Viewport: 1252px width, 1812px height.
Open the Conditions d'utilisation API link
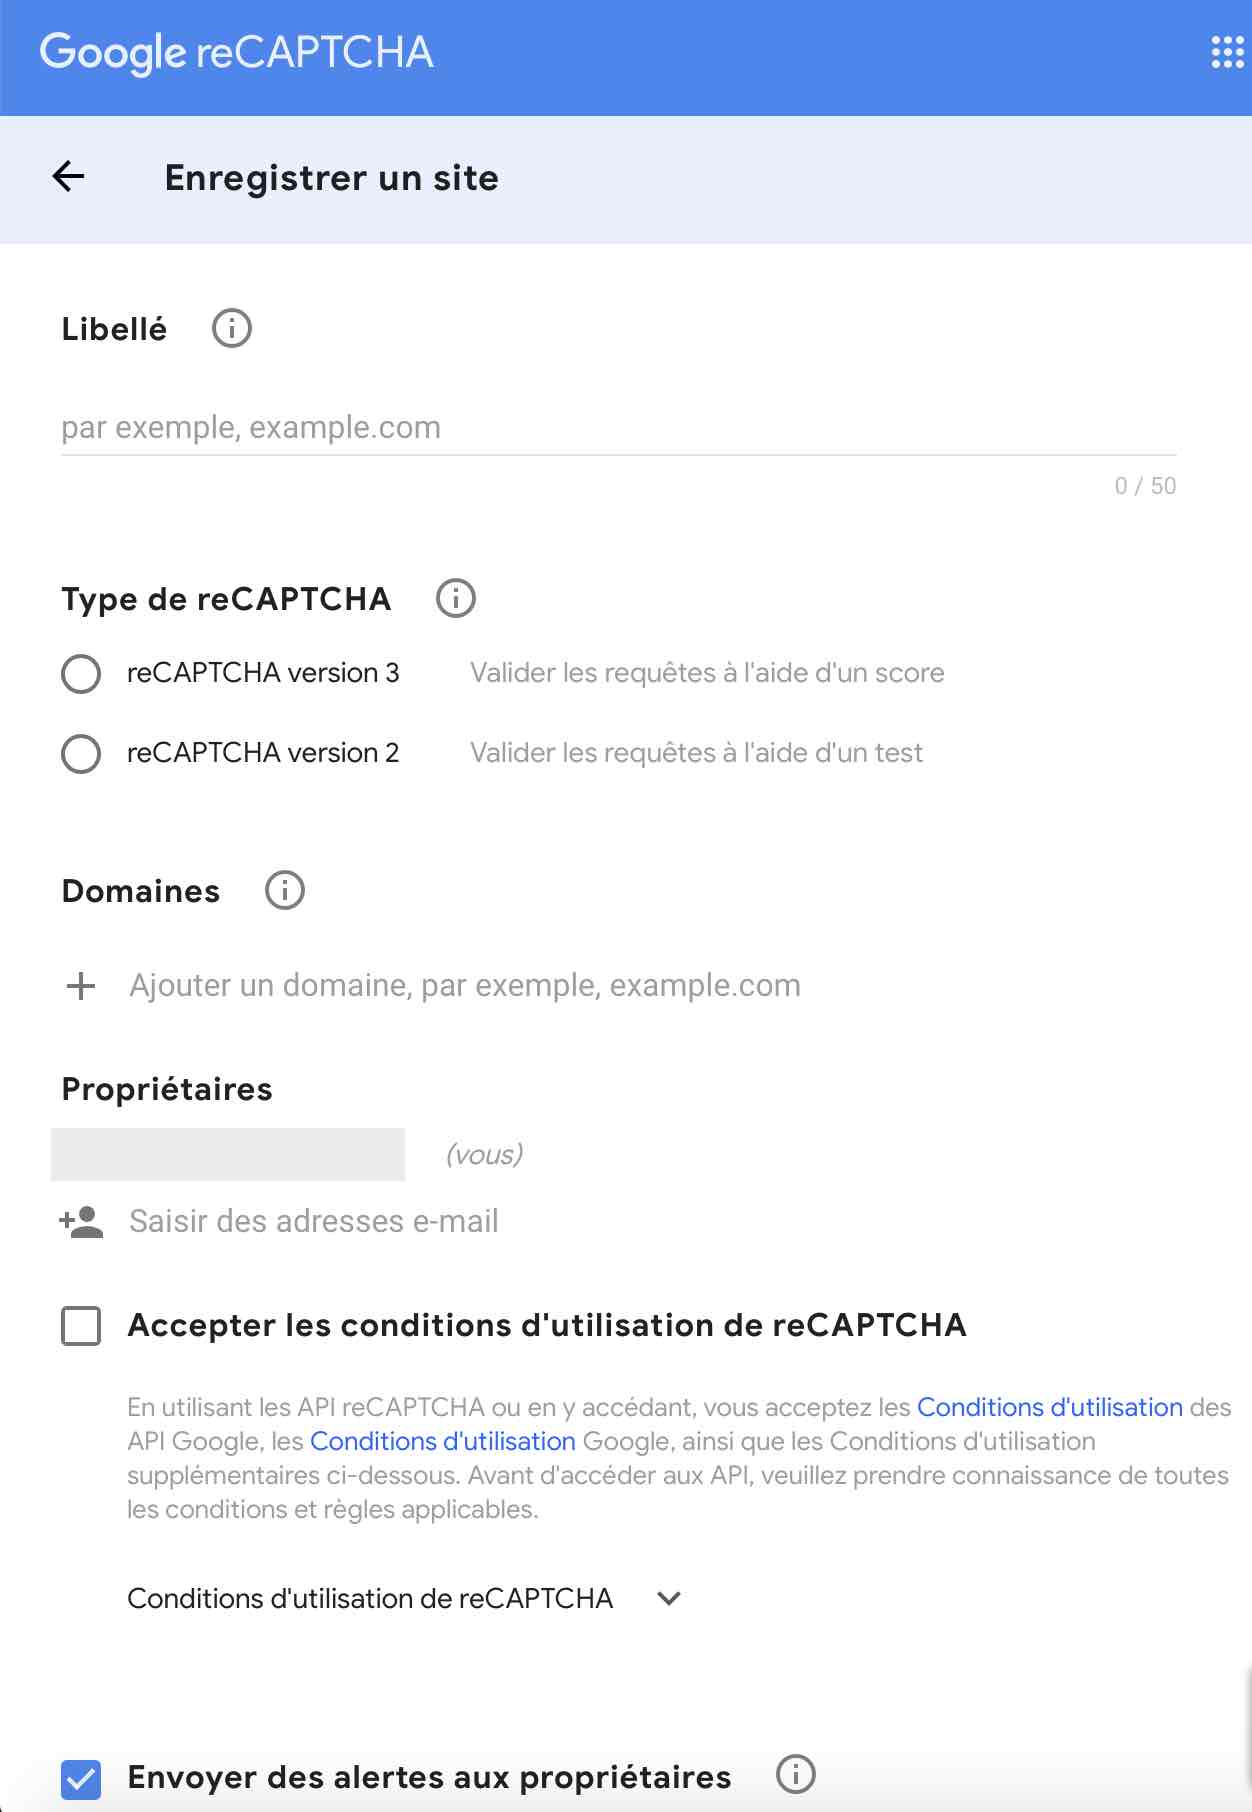coord(1049,1407)
